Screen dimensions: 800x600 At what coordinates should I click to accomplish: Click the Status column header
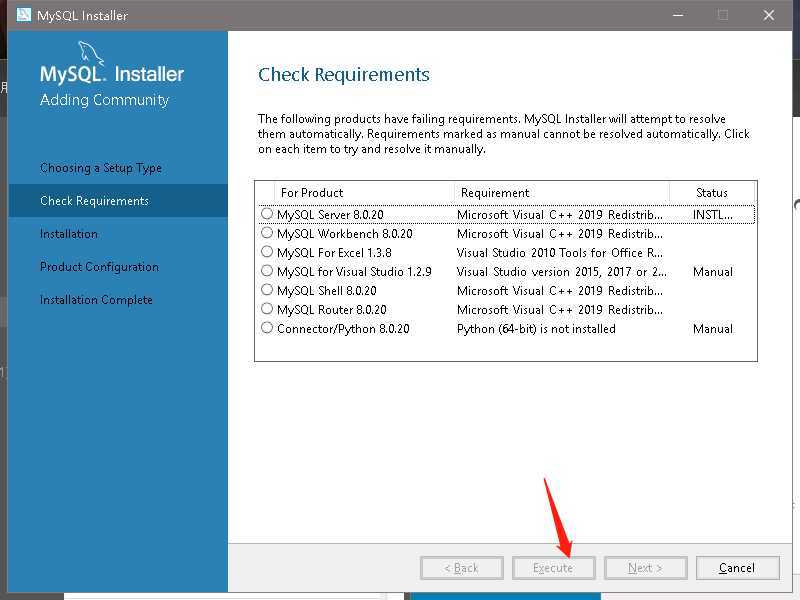click(x=712, y=193)
